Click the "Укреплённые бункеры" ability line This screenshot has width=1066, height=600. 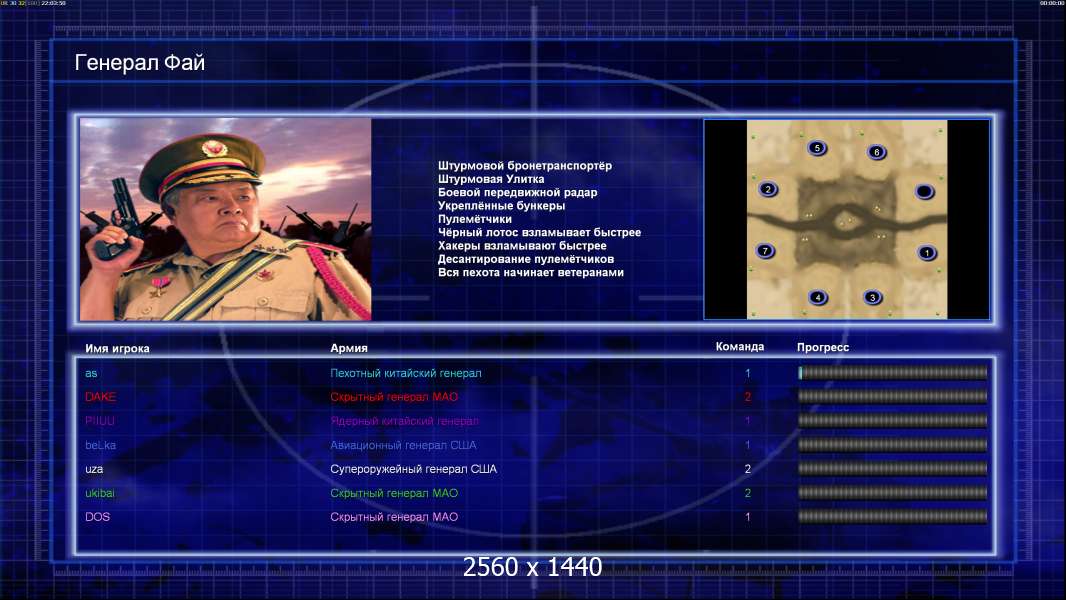pyautogui.click(x=501, y=205)
